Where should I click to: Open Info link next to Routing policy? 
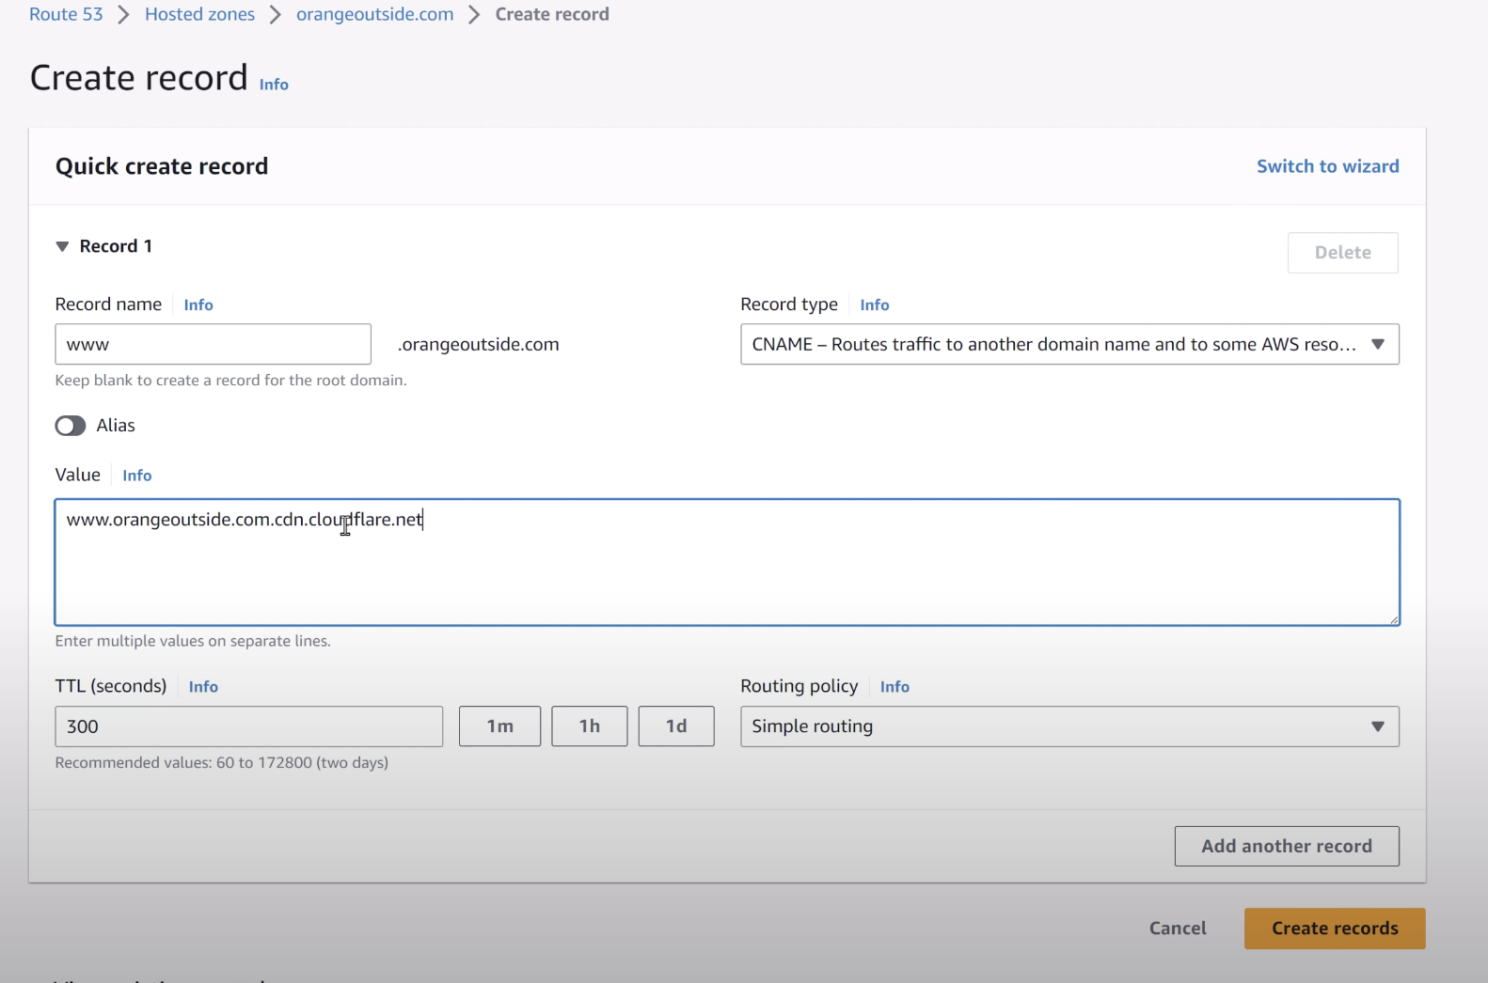coord(894,687)
